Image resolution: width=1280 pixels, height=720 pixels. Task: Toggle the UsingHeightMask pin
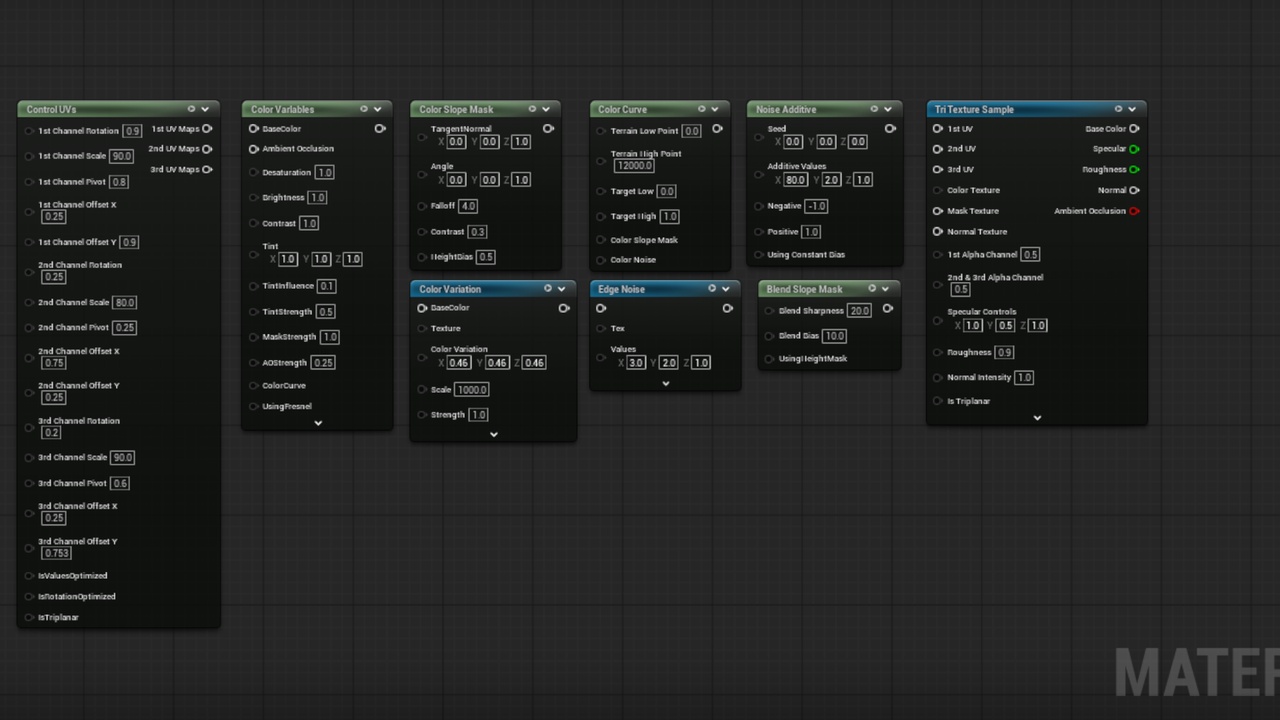(770, 359)
